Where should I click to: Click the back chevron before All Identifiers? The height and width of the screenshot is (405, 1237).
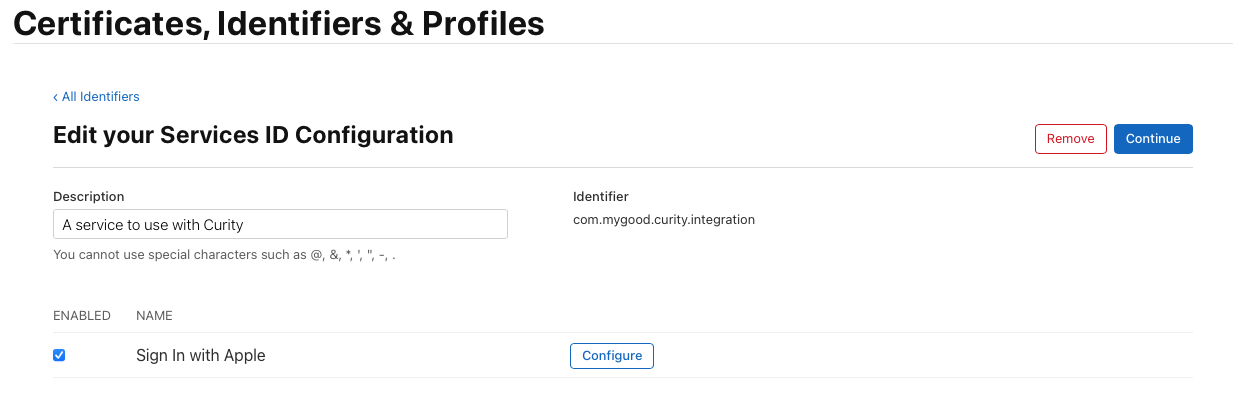coord(56,97)
